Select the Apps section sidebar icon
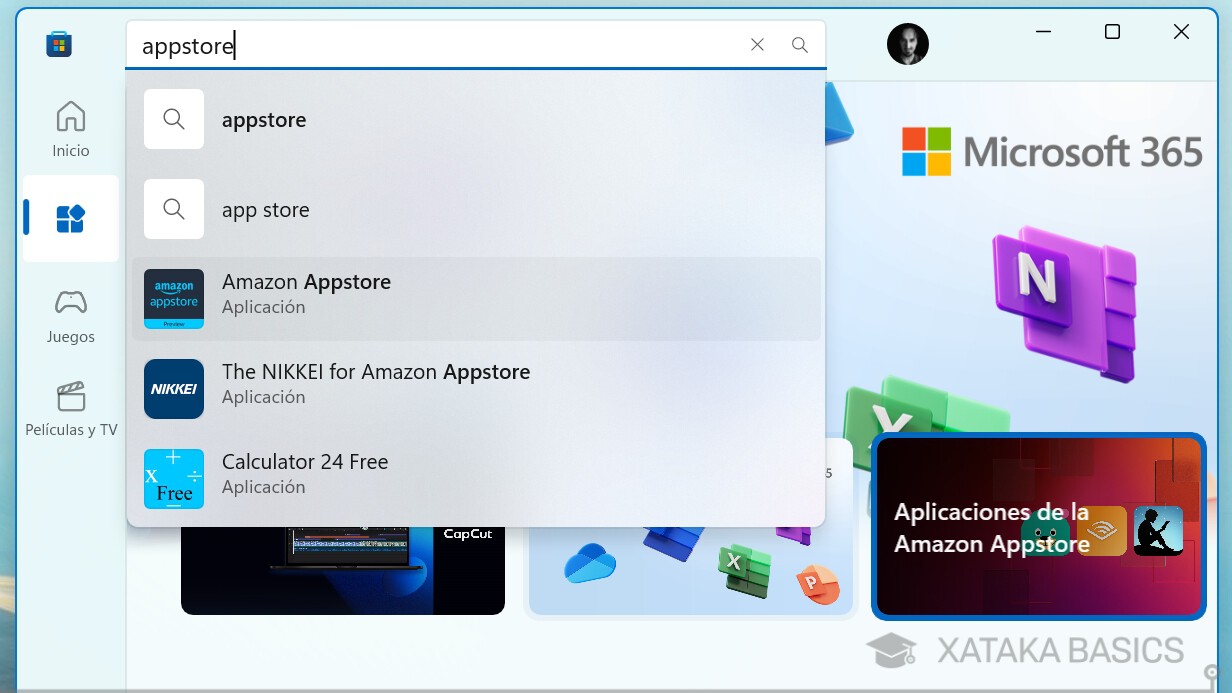 coord(71,218)
